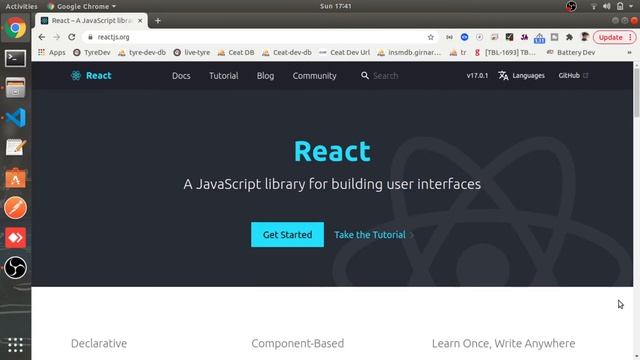Viewport: 640px width, 360px height.
Task: Open the [TBL-1693] bookmark
Action: click(x=504, y=52)
